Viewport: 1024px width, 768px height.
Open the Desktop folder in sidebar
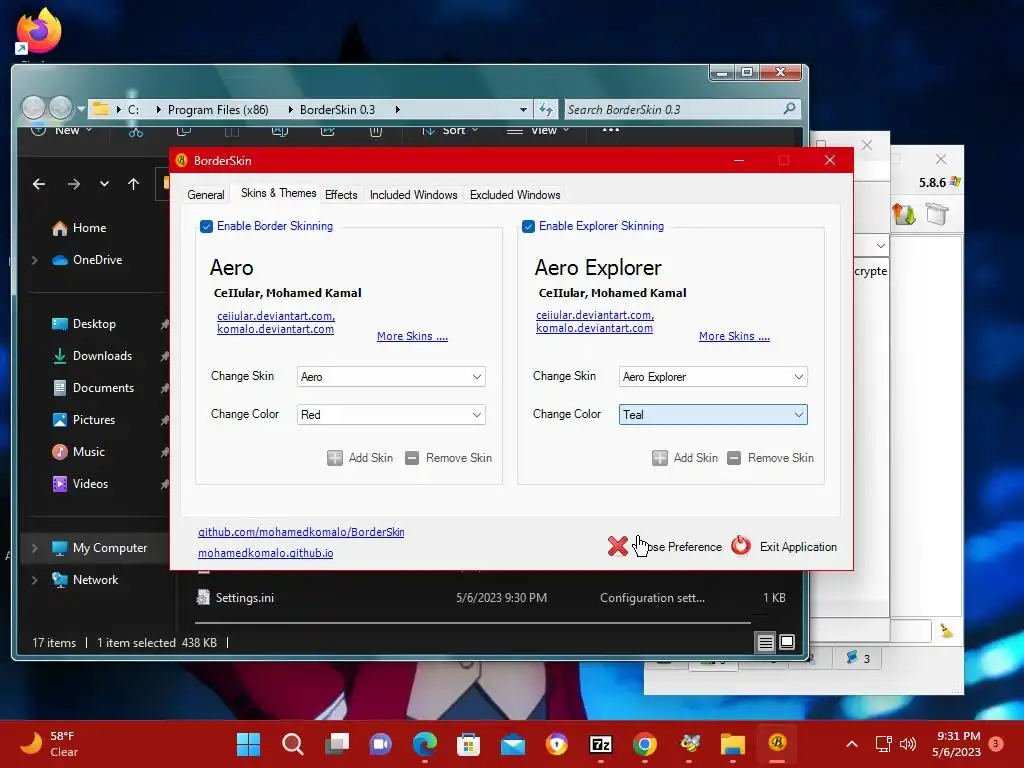click(94, 324)
